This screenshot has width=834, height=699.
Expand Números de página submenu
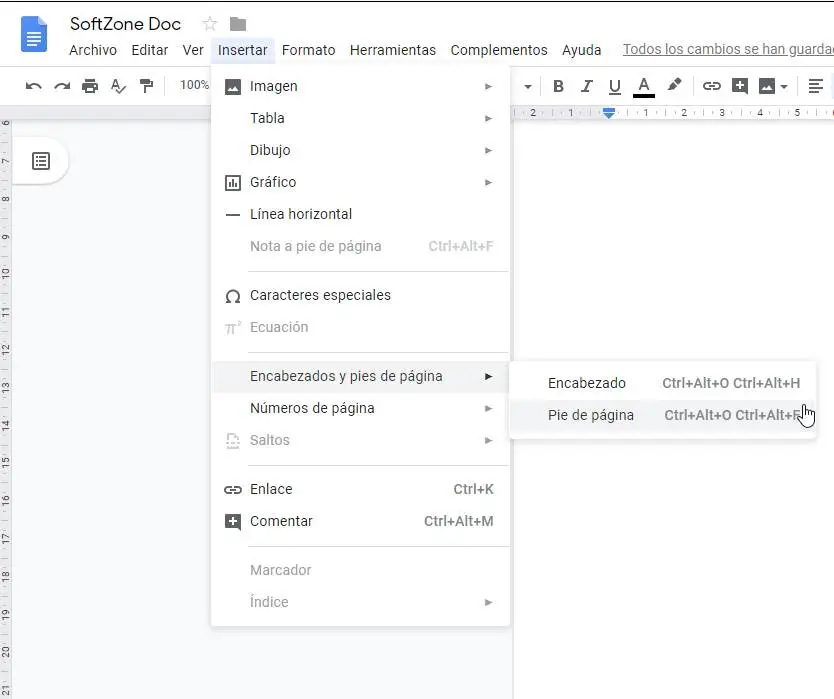[x=360, y=408]
